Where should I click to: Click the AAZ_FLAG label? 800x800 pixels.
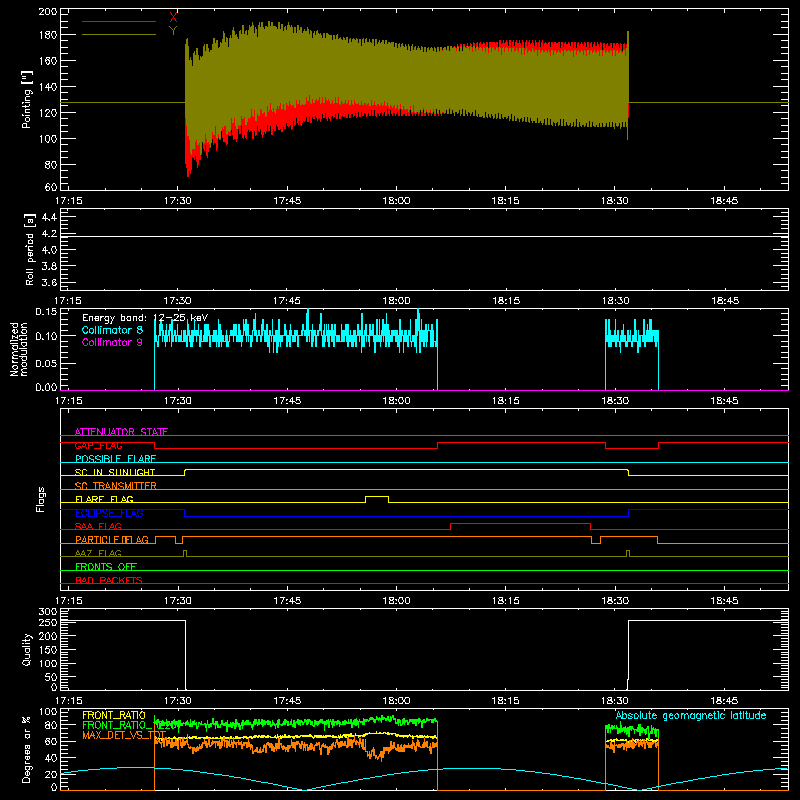point(98,554)
